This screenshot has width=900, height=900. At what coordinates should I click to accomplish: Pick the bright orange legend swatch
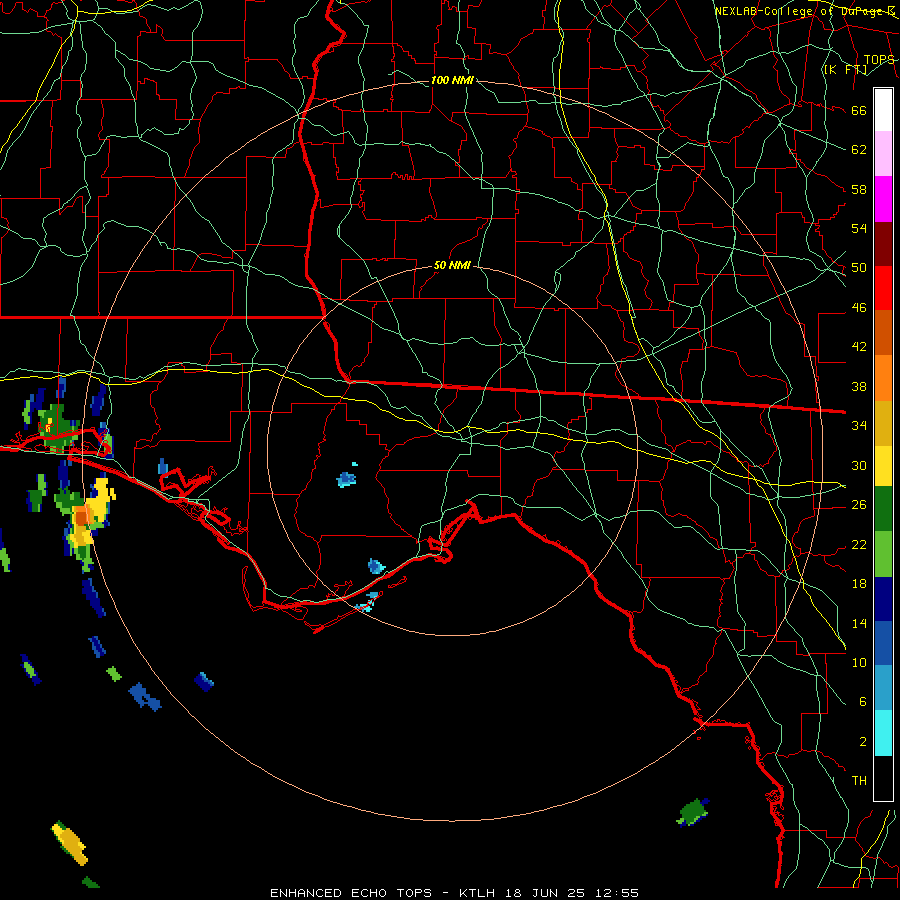[x=883, y=377]
